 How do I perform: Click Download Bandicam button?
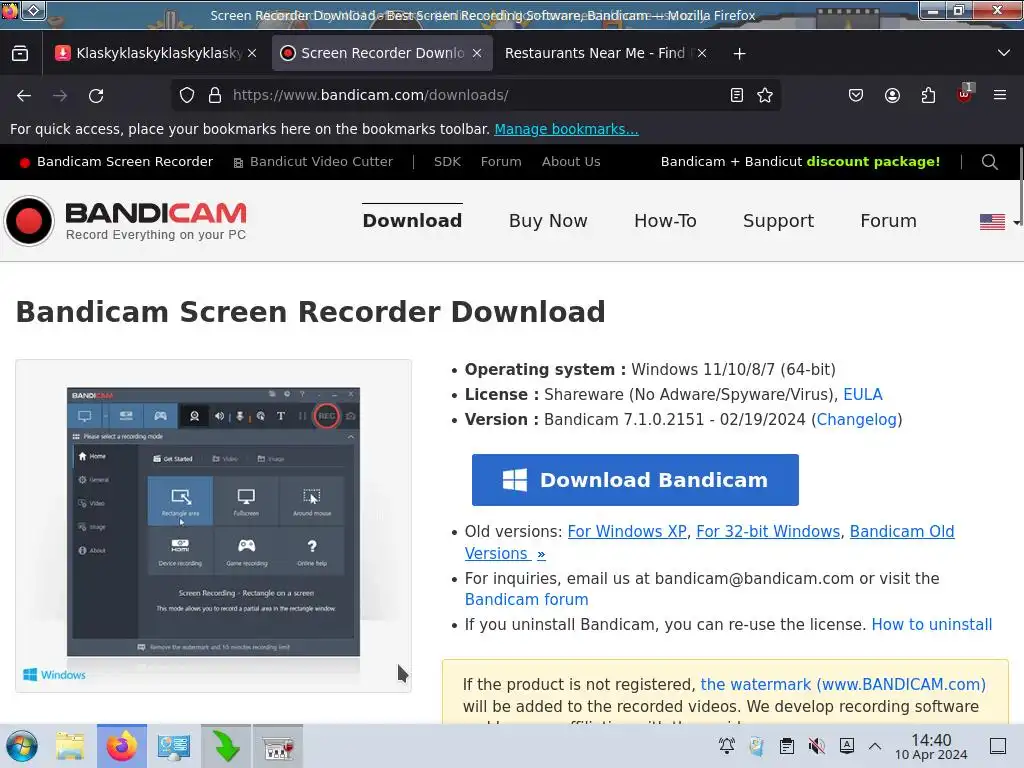click(x=635, y=480)
